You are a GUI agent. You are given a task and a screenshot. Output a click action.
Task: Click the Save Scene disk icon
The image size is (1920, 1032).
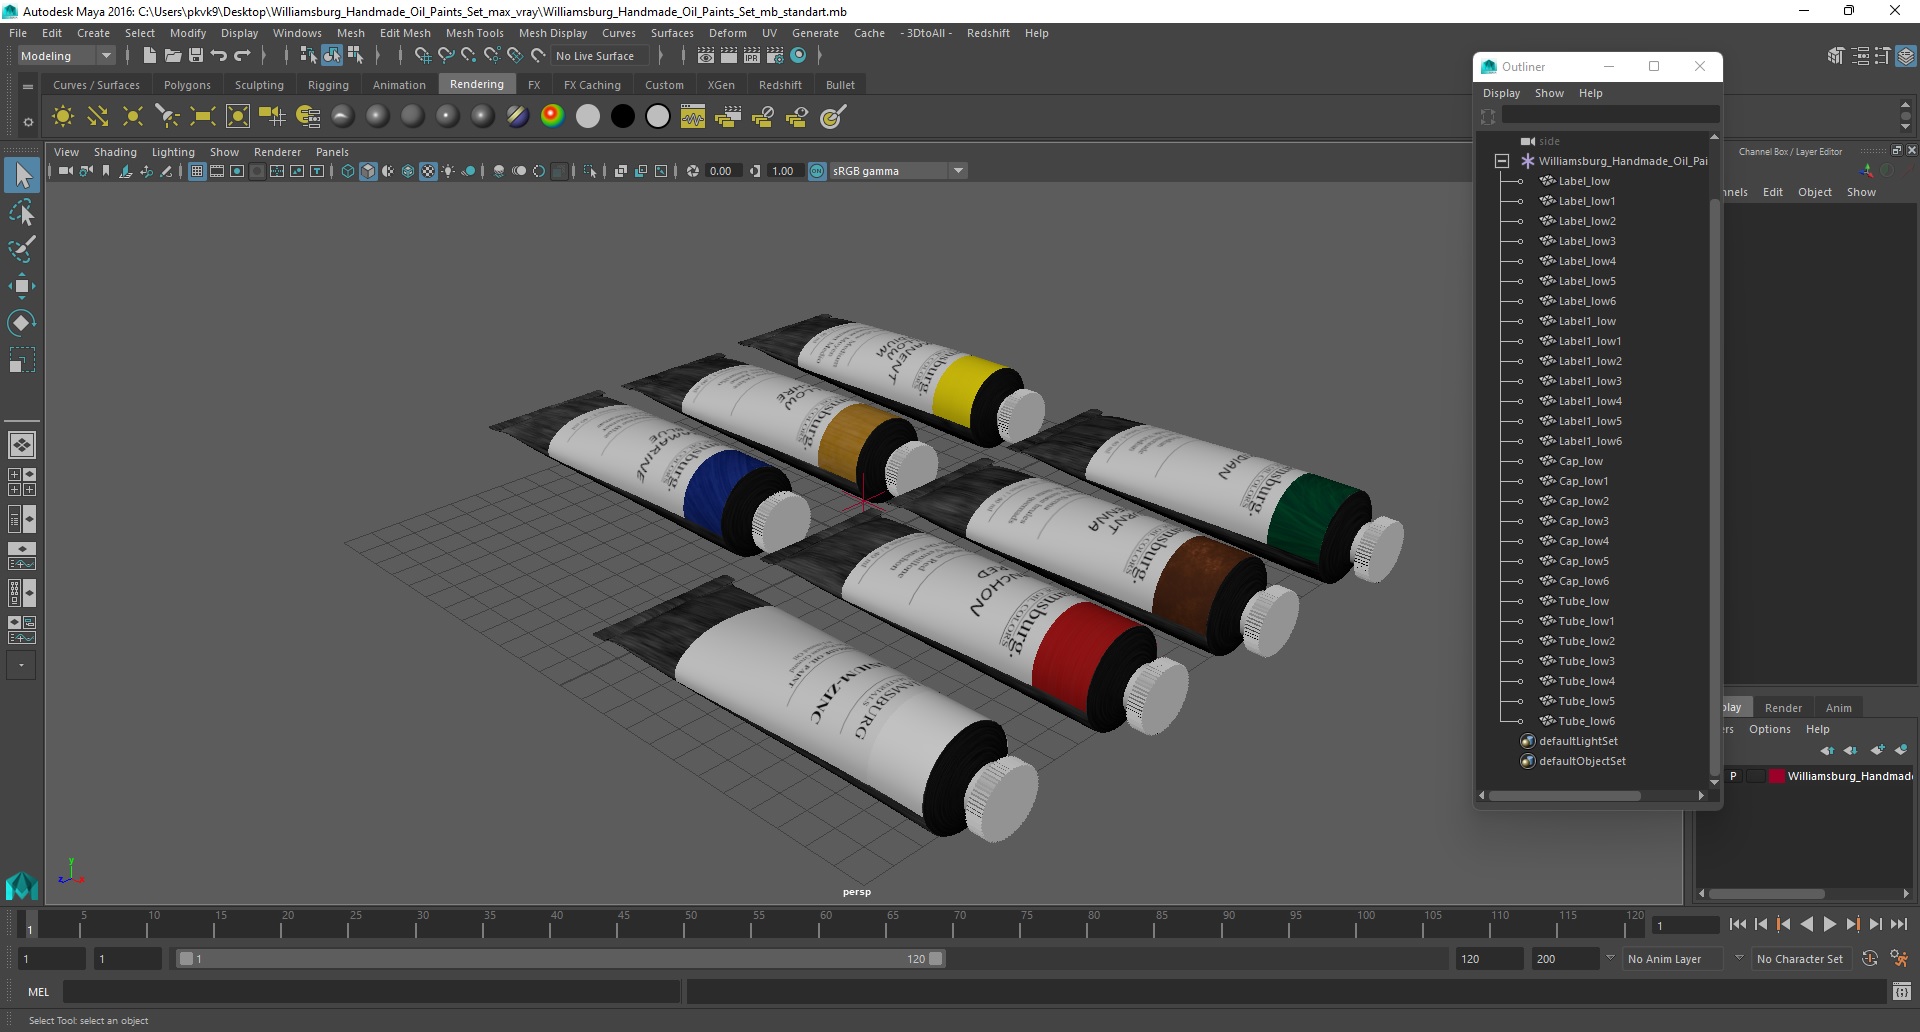tap(196, 56)
